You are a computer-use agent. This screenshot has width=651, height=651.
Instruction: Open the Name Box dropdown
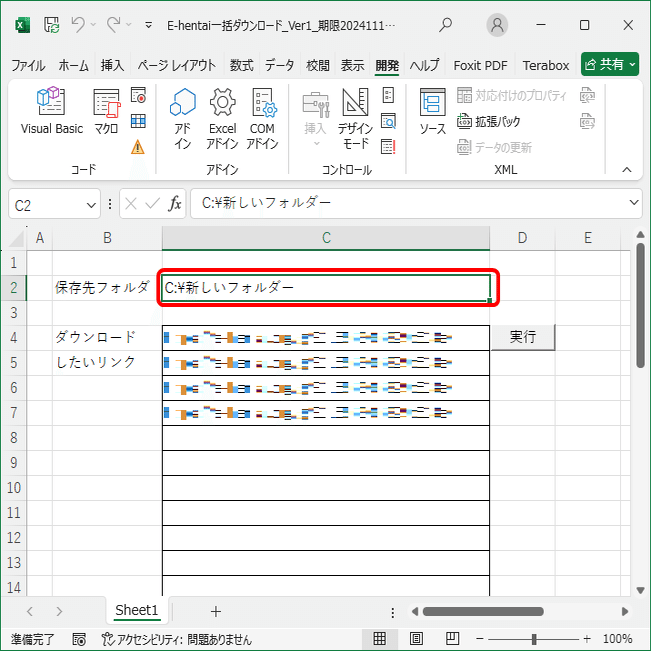[91, 205]
